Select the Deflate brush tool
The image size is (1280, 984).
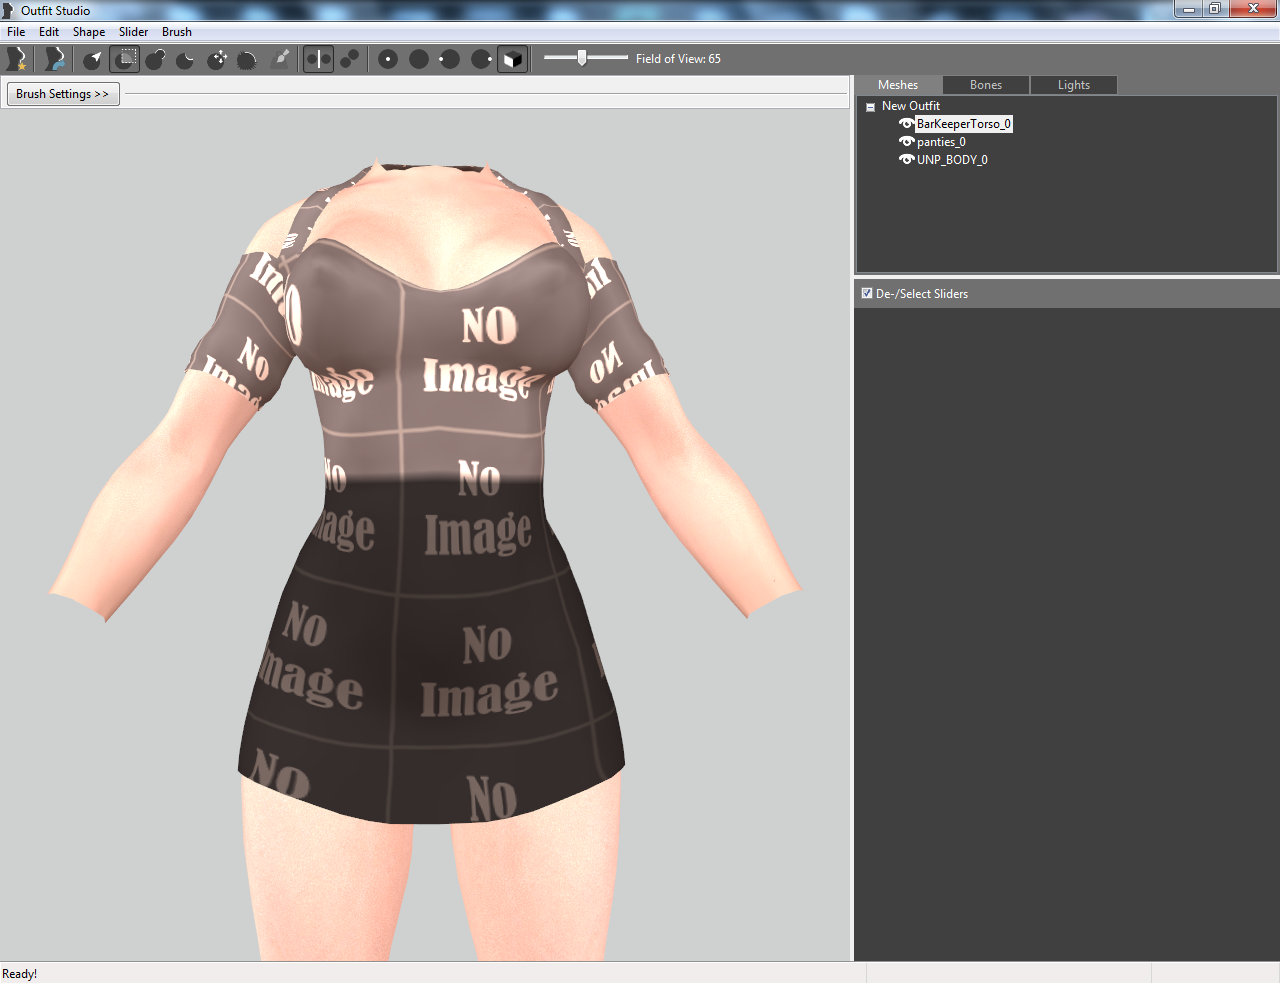pyautogui.click(x=186, y=58)
